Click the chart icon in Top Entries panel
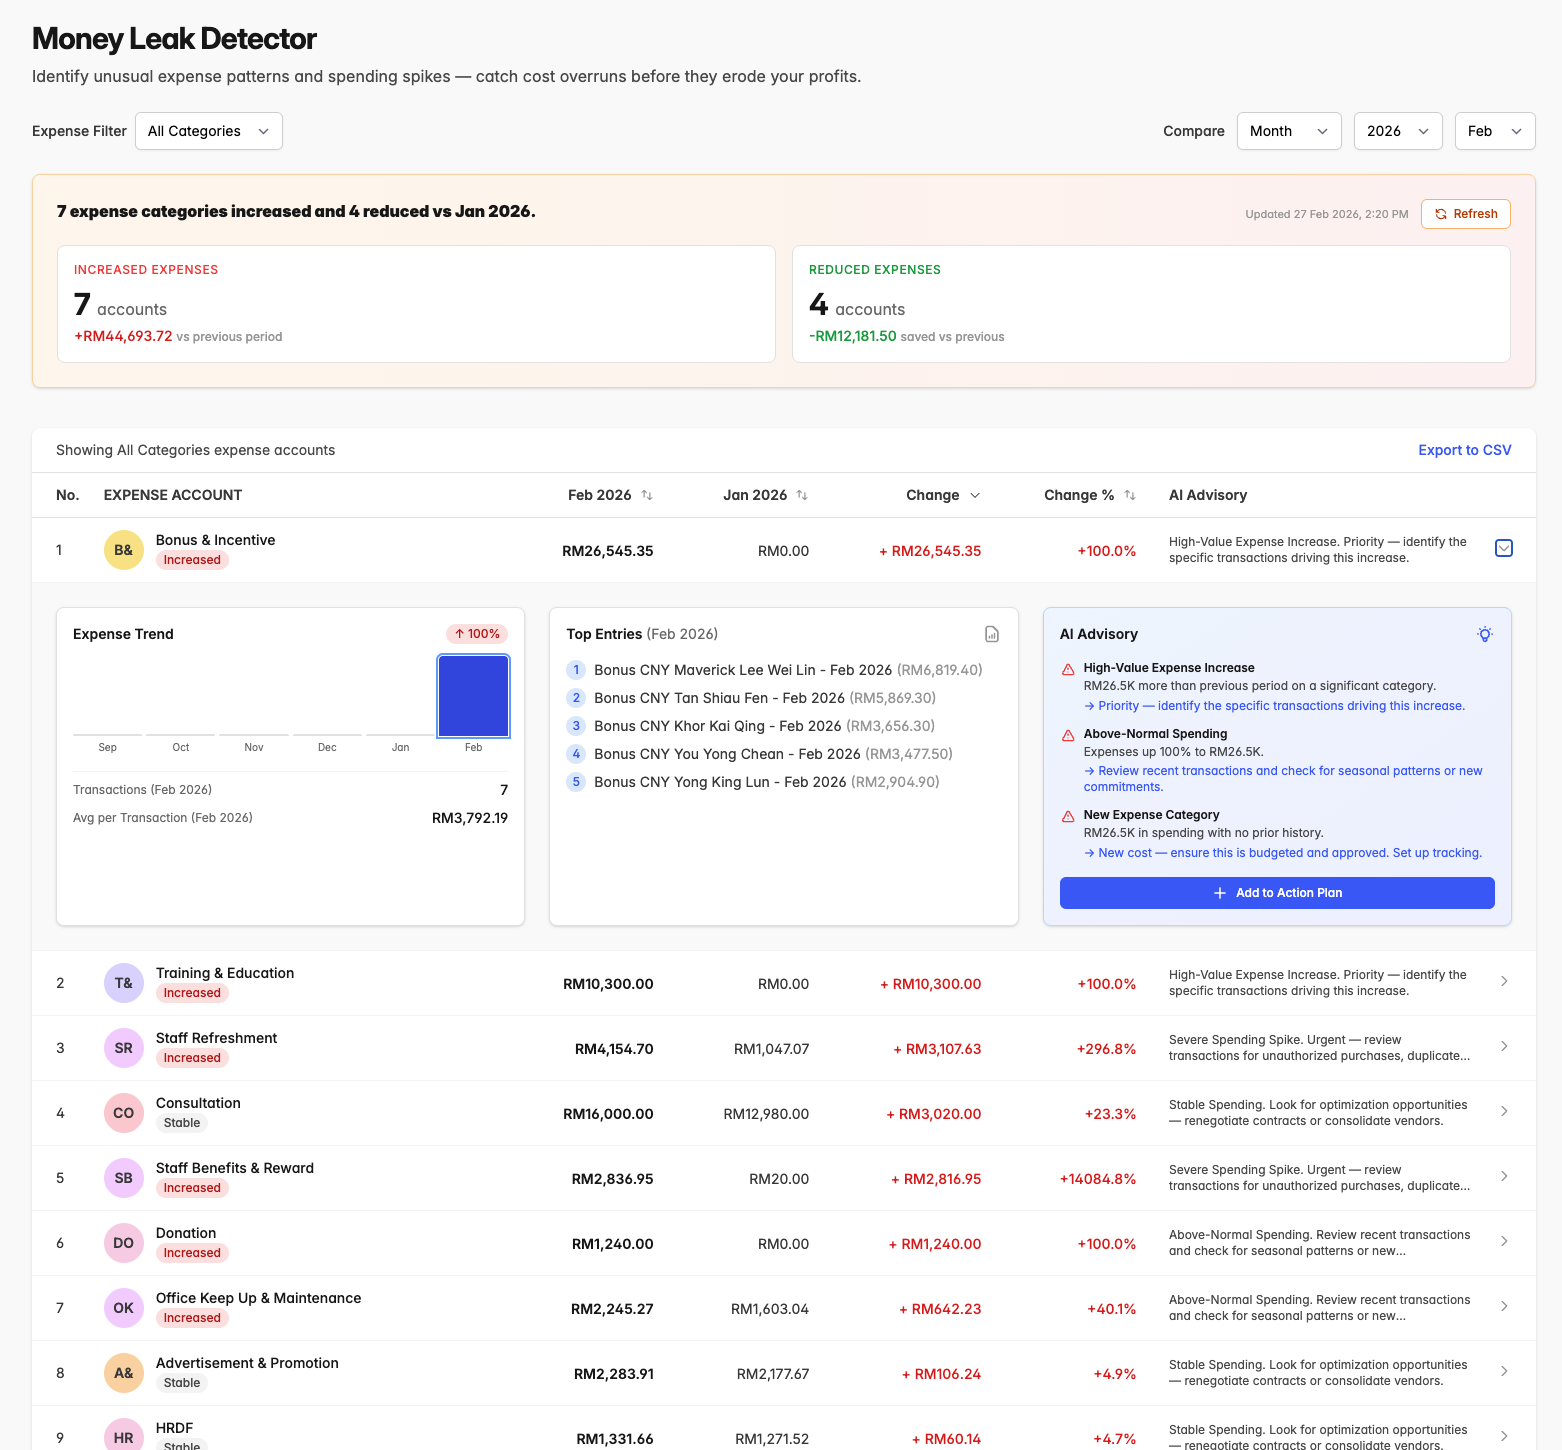This screenshot has height=1450, width=1562. pos(991,634)
